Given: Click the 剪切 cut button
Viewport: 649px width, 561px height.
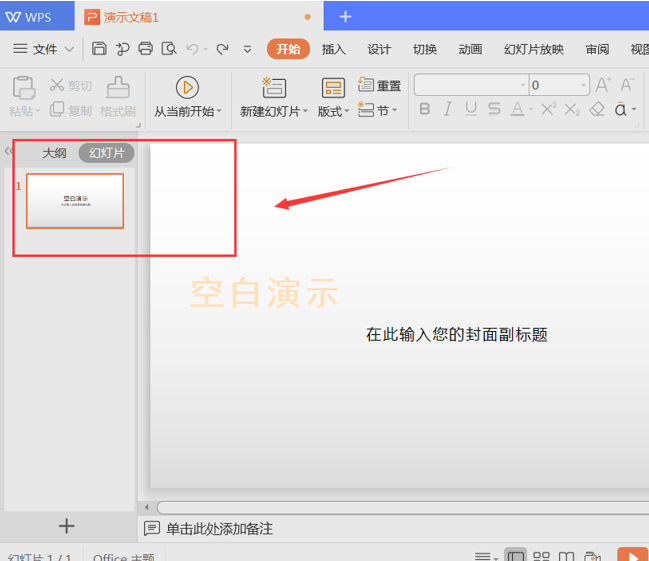Looking at the screenshot, I should 71,85.
